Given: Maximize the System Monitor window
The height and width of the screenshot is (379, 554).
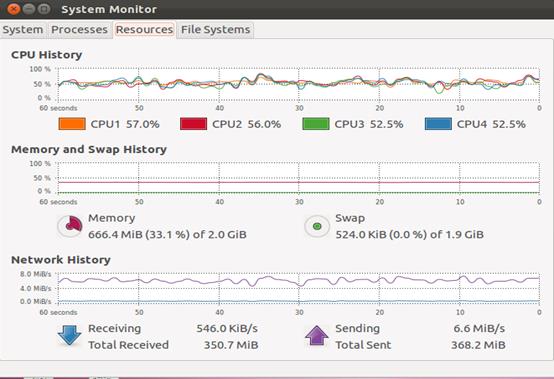Looking at the screenshot, I should (44, 9).
